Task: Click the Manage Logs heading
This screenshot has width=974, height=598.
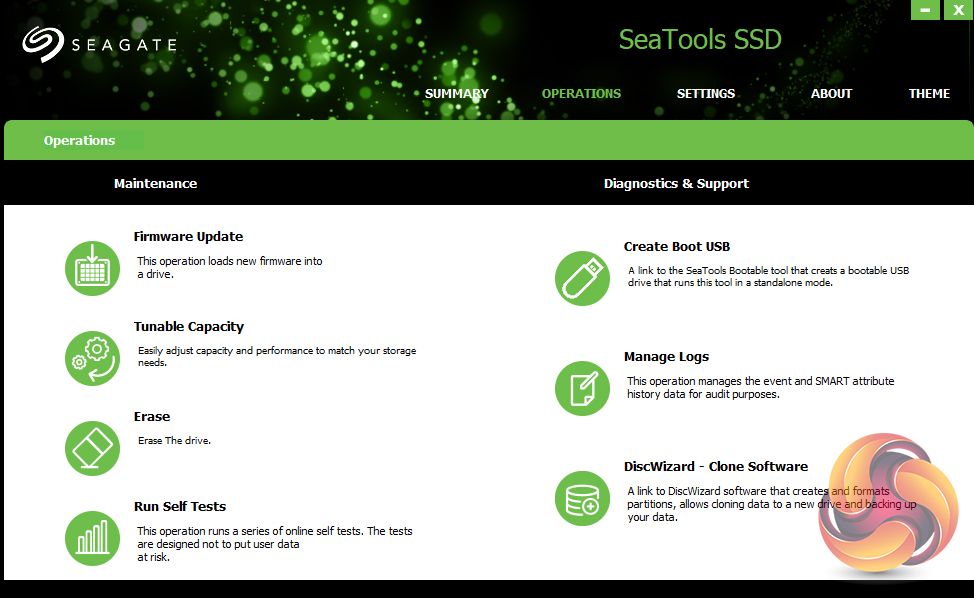Action: 667,356
